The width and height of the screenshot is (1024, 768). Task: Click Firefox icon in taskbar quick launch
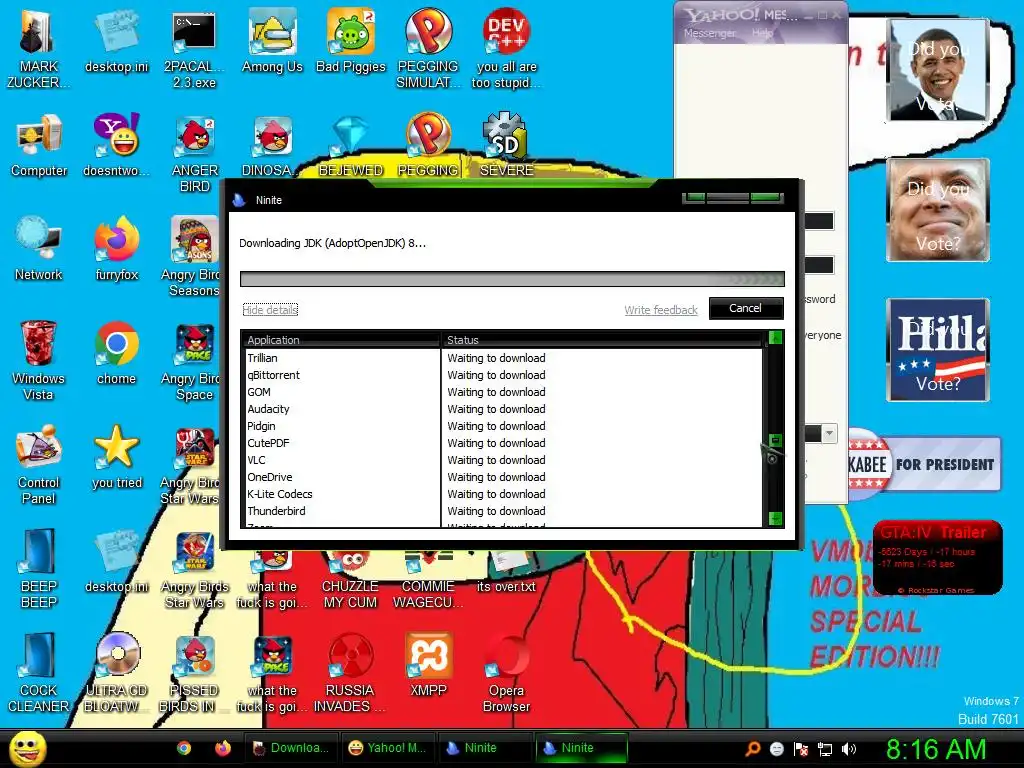(x=223, y=748)
